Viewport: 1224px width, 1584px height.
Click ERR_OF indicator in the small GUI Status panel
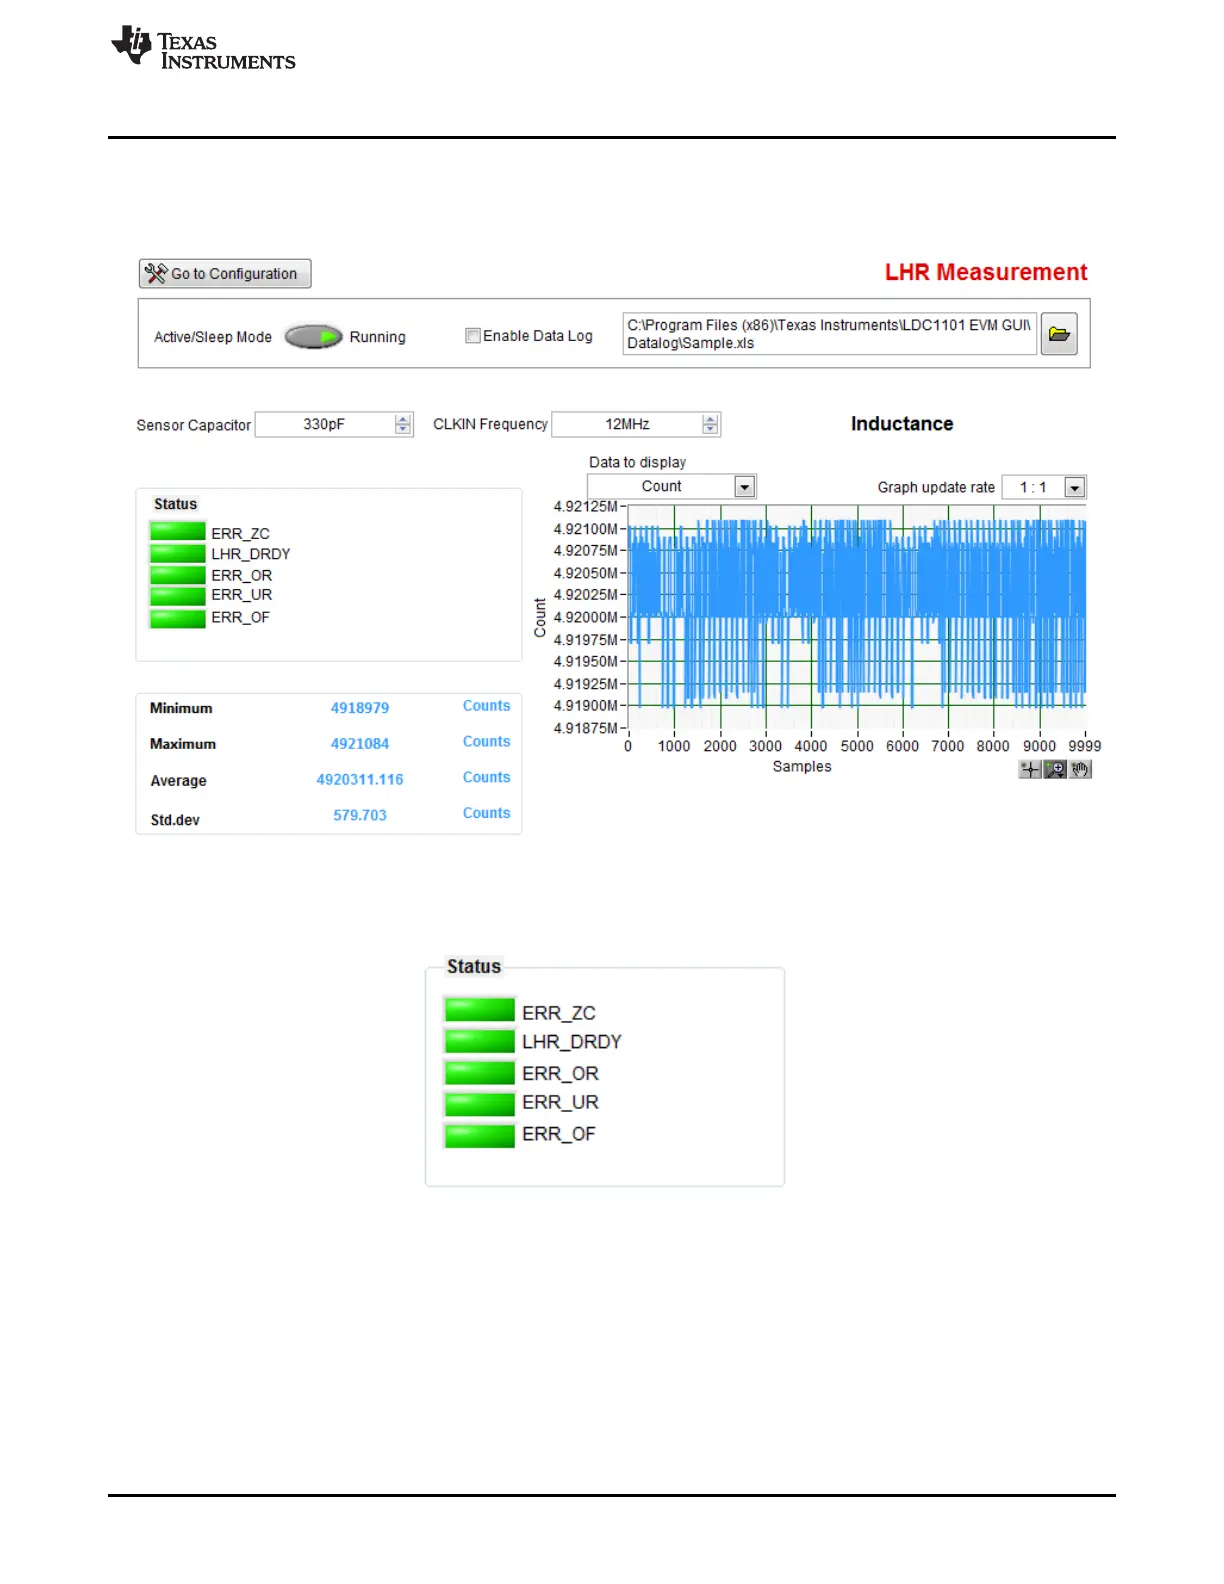[x=178, y=617]
